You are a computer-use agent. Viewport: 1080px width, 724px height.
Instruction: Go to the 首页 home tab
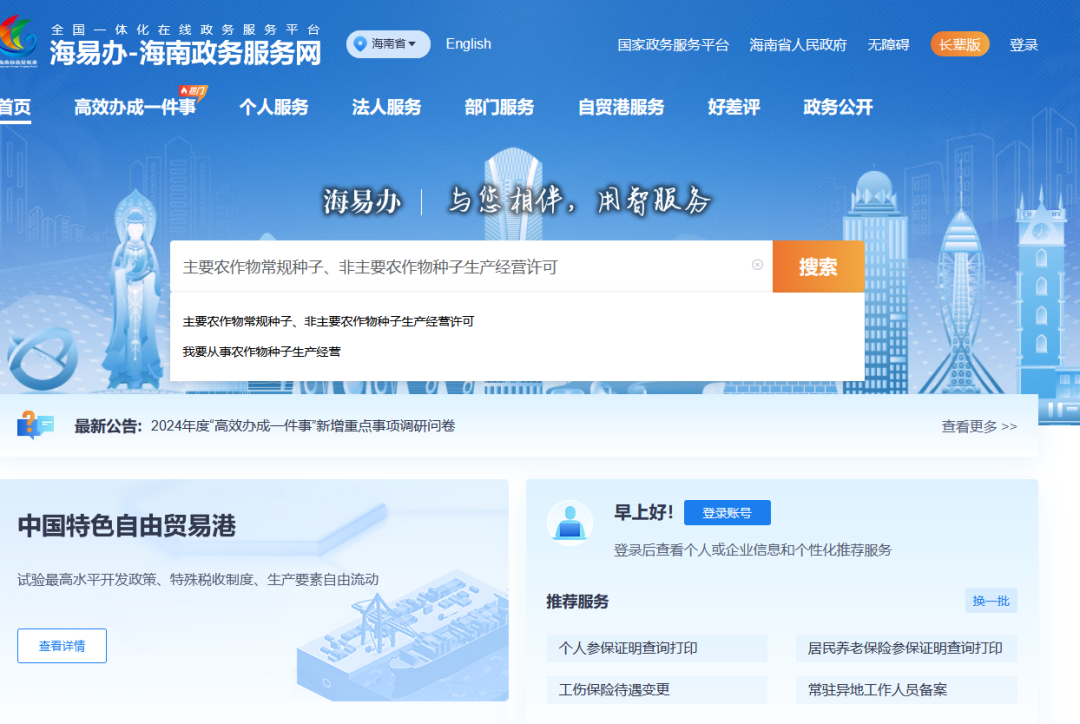[15, 107]
